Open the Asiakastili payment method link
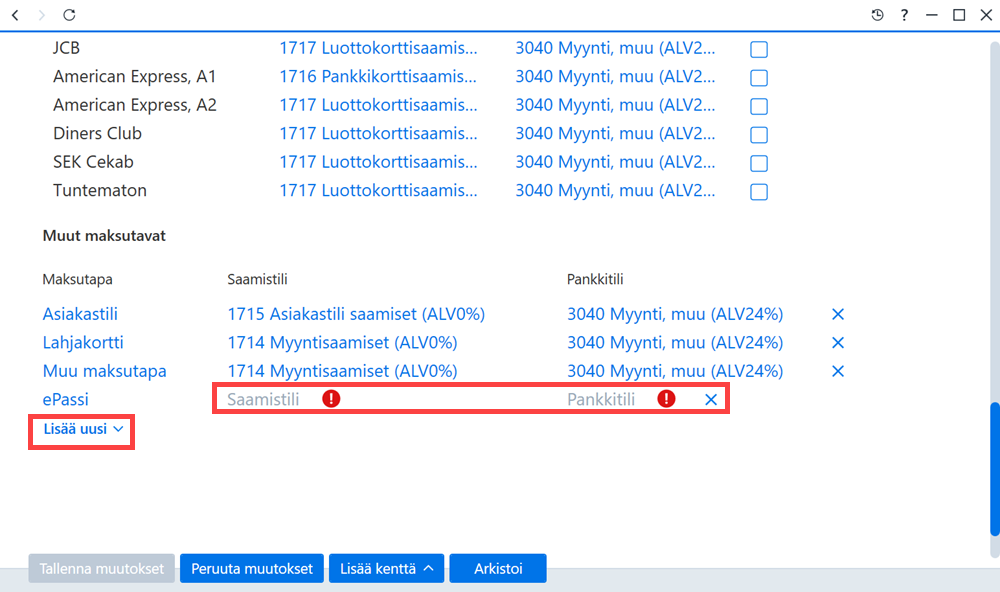This screenshot has height=592, width=1000. tap(80, 314)
